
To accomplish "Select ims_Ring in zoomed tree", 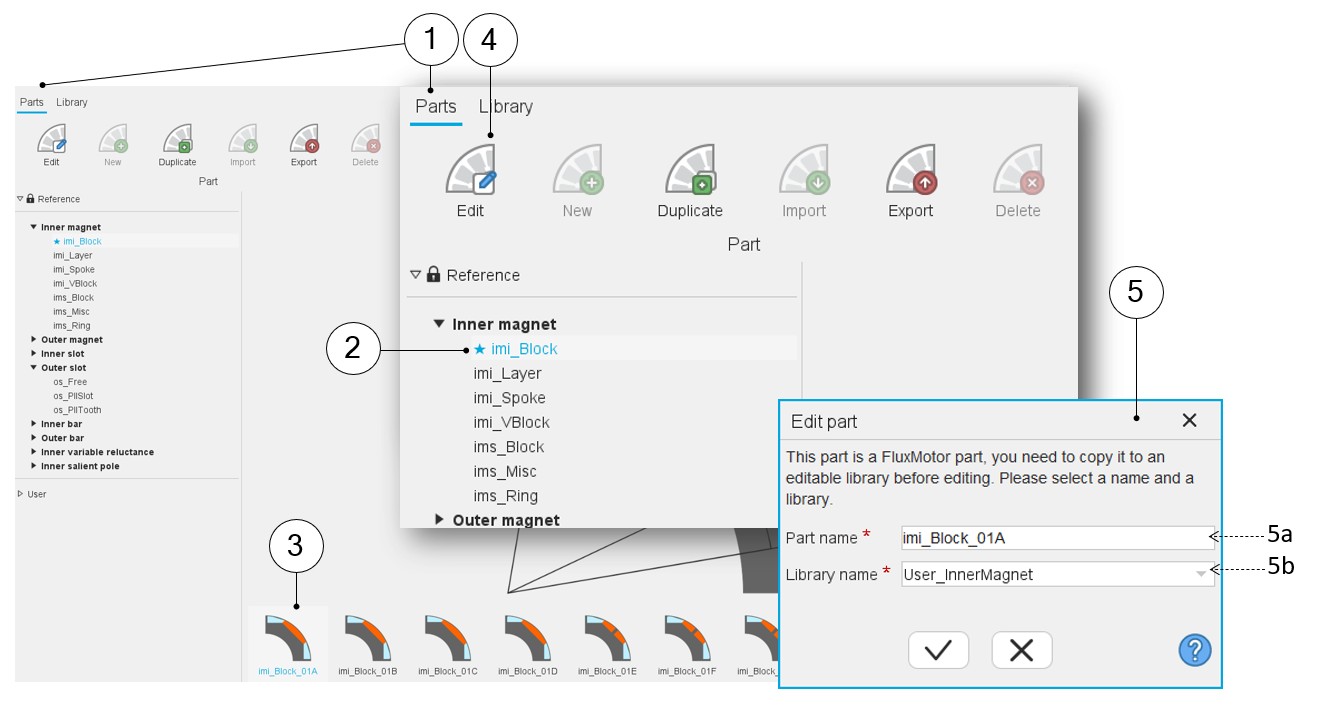I will tap(505, 496).
